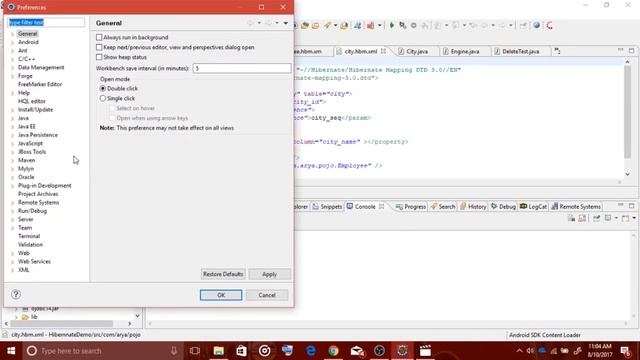
Task: Maximize the Eclipse console panel
Action: 631,205
